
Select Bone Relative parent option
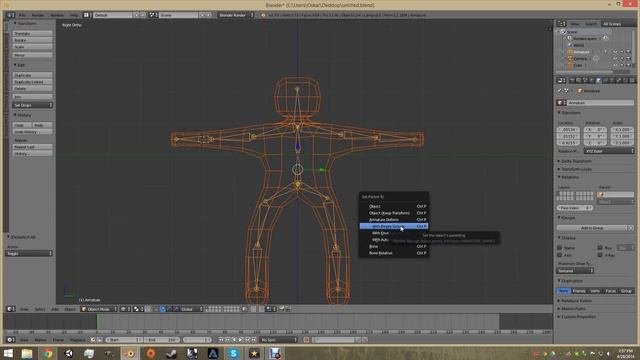coord(394,253)
